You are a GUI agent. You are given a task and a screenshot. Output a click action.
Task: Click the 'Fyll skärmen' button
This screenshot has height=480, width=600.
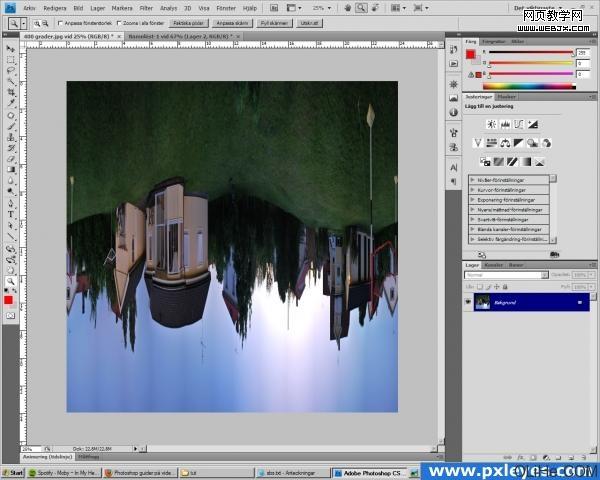click(274, 23)
